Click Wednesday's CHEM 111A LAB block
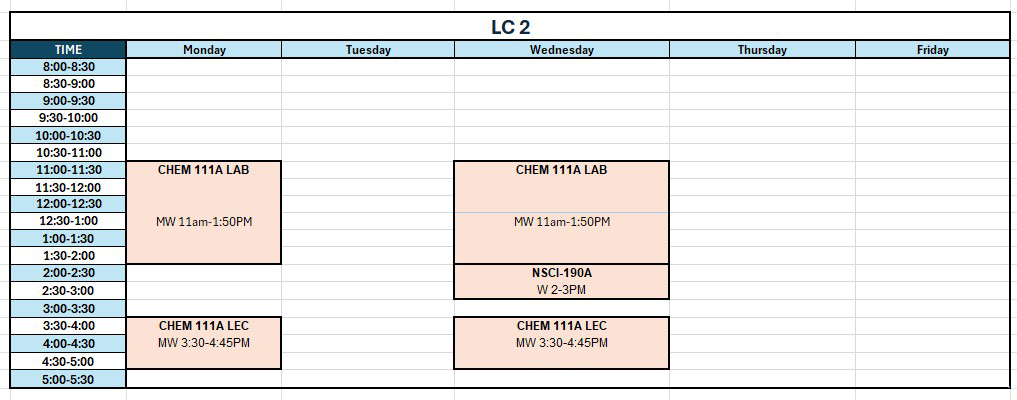1017x400 pixels. [562, 213]
